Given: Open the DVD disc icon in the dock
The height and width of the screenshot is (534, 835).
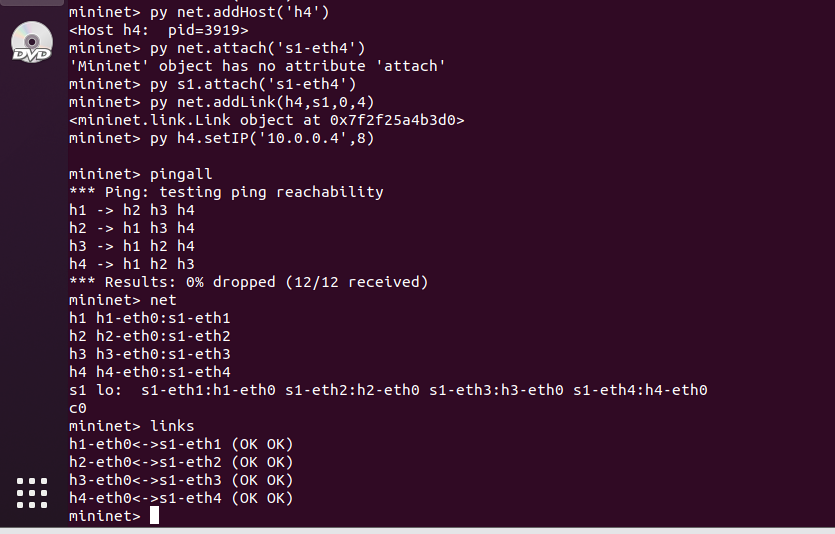Looking at the screenshot, I should [x=32, y=42].
